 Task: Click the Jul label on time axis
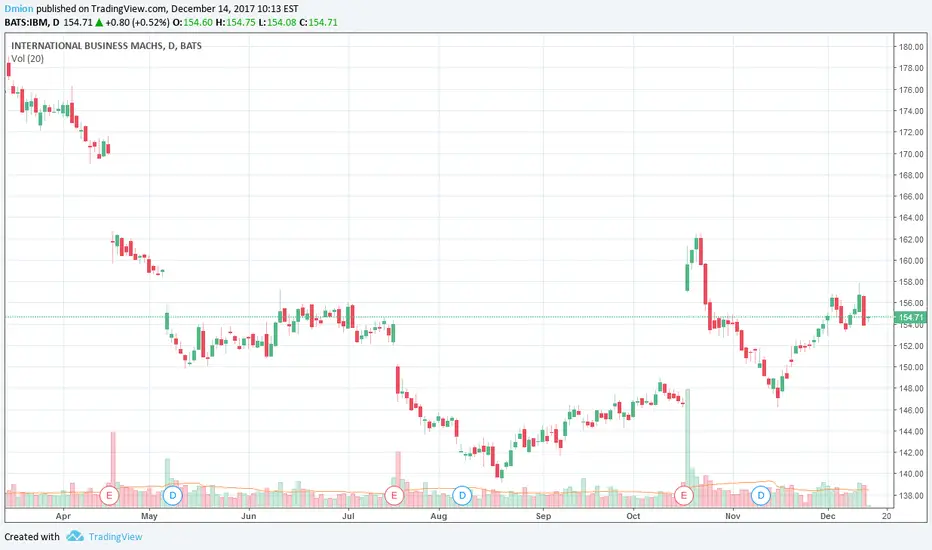348,516
